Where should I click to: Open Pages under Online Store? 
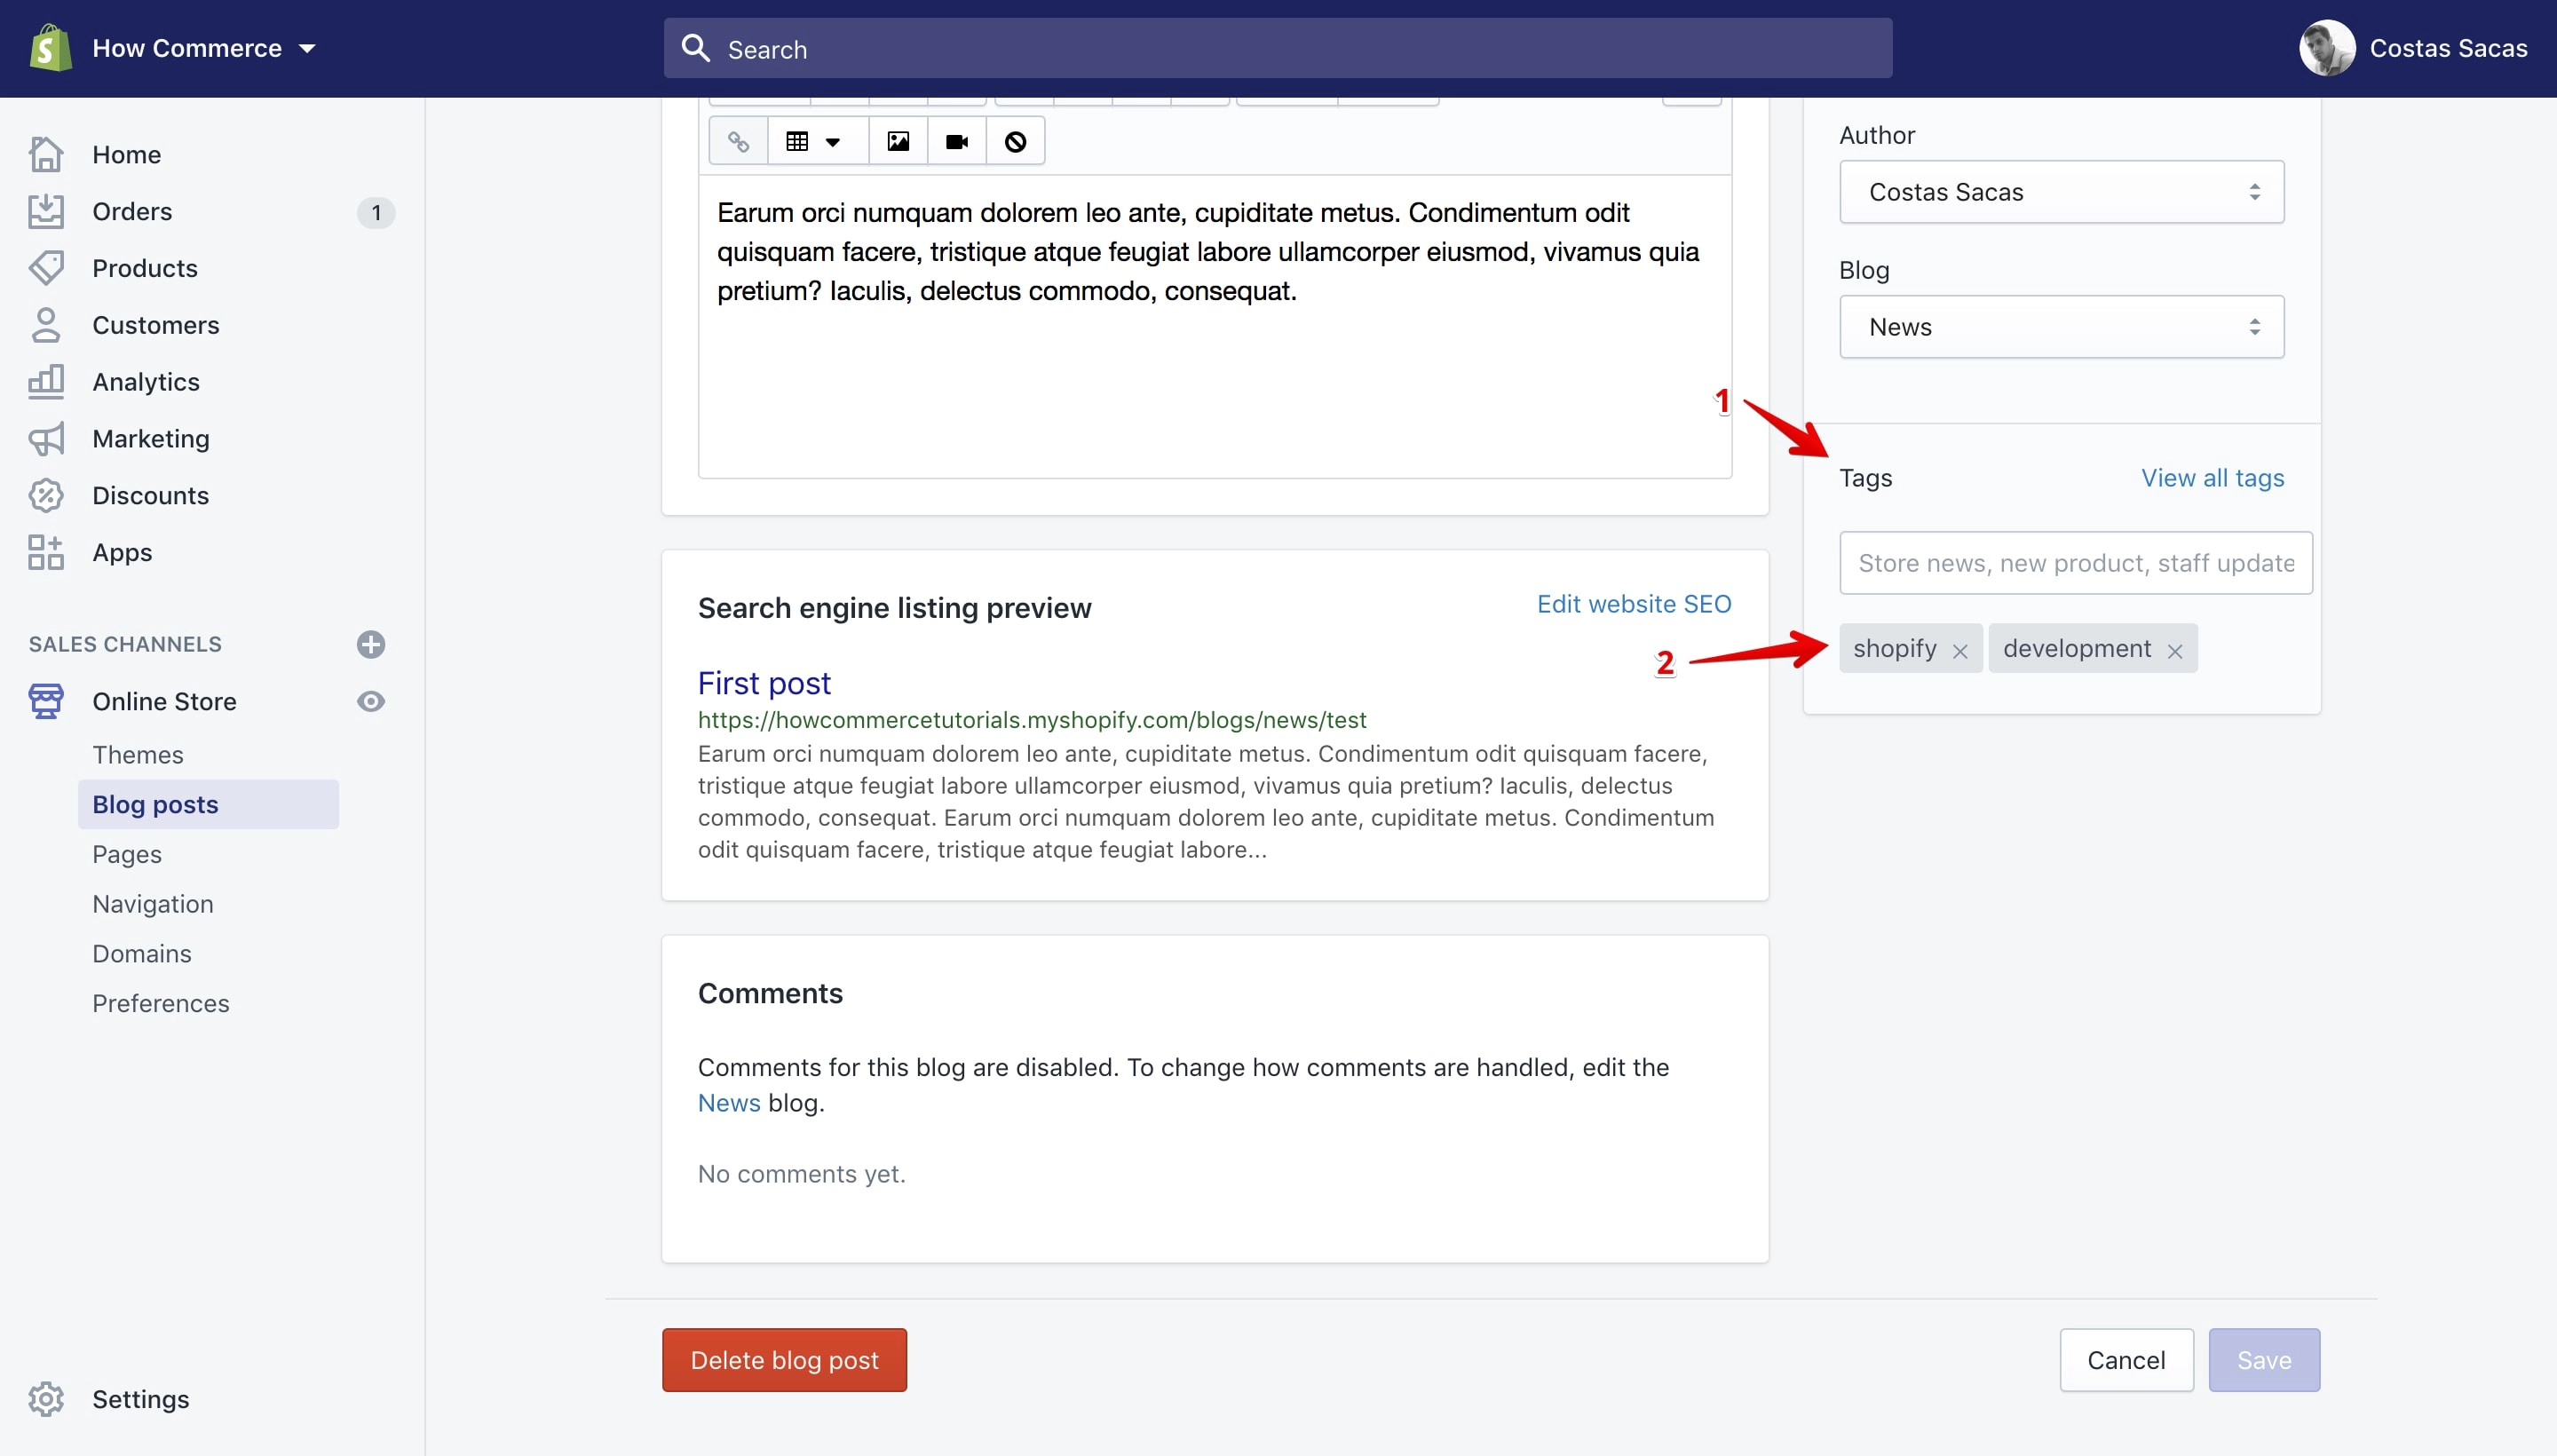click(127, 854)
